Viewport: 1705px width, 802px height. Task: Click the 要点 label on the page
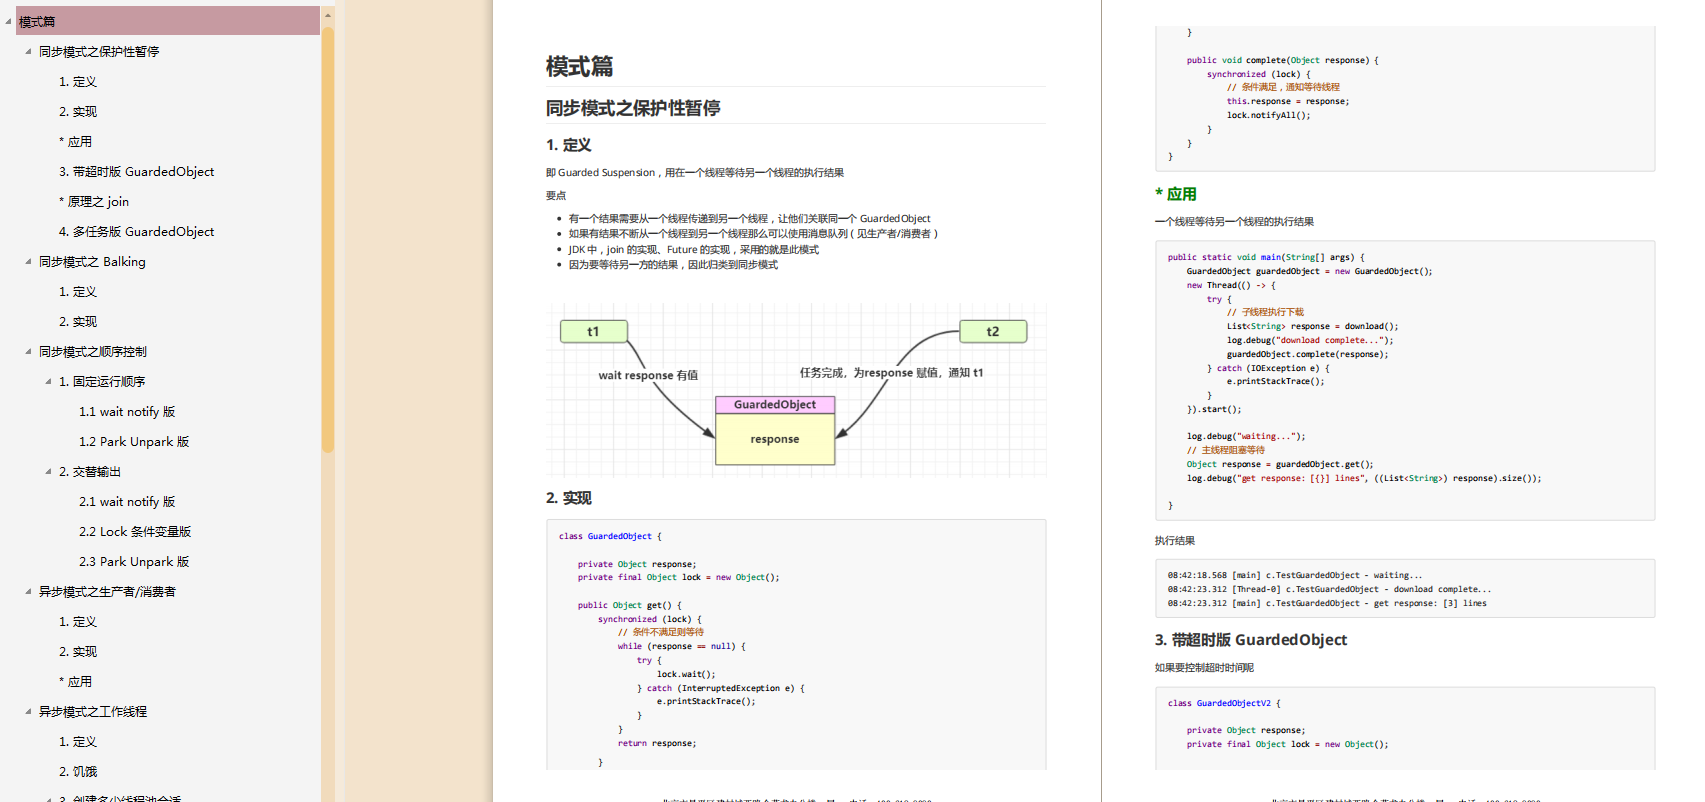(x=556, y=196)
